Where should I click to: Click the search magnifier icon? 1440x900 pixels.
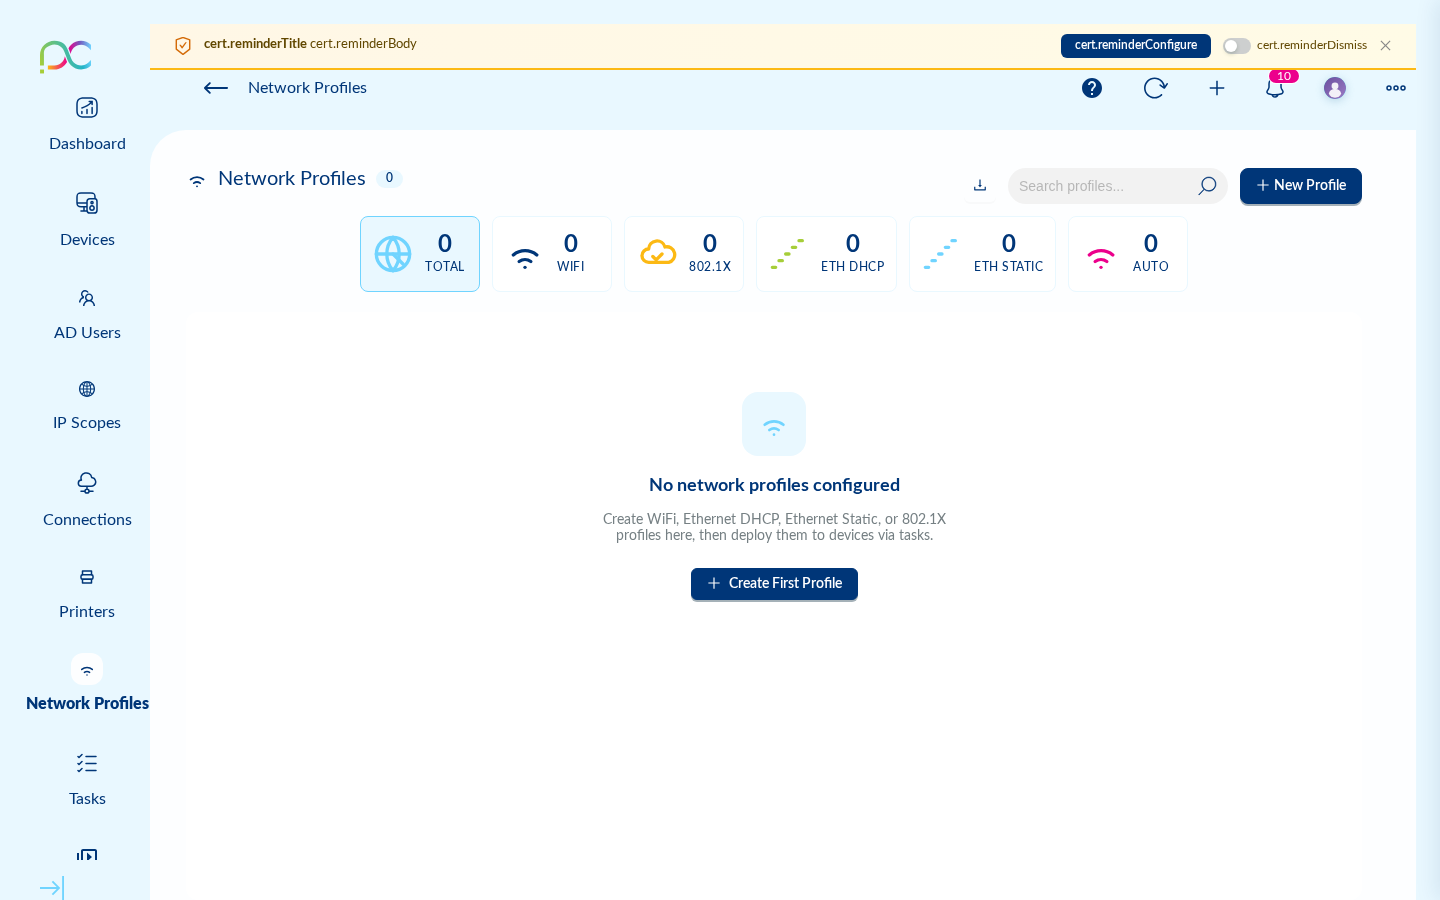pos(1207,186)
